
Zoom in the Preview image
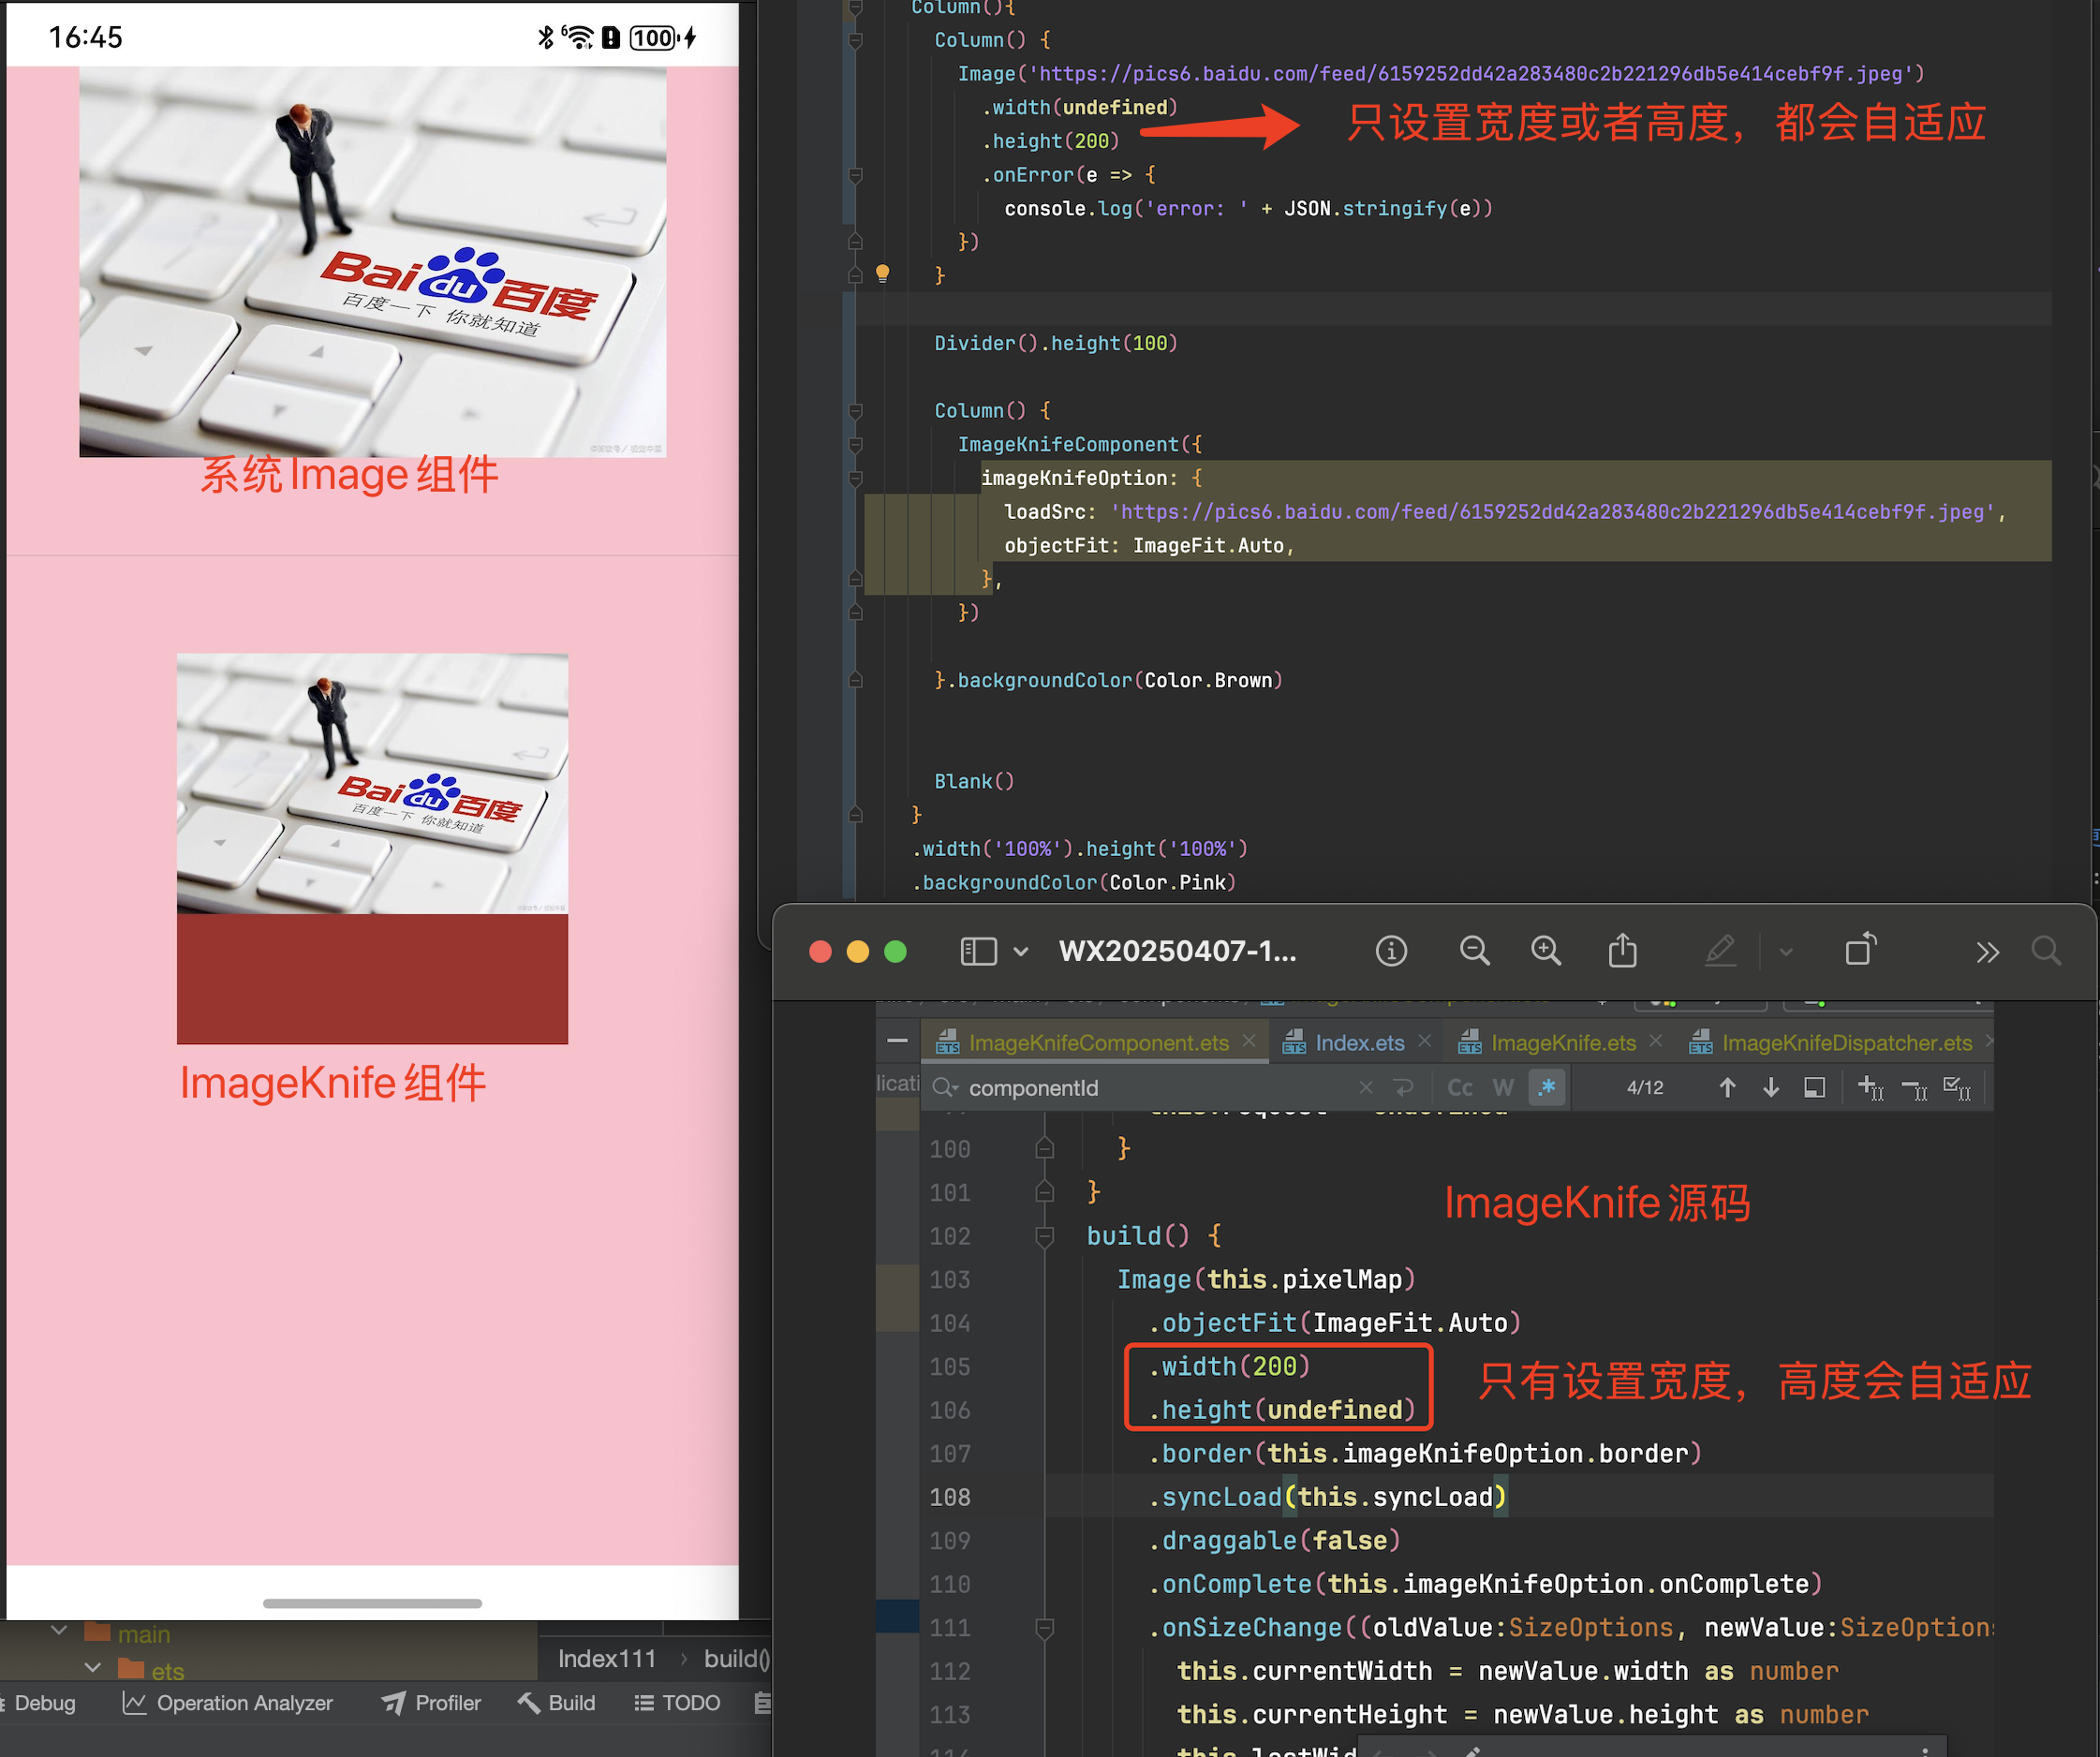(1546, 951)
